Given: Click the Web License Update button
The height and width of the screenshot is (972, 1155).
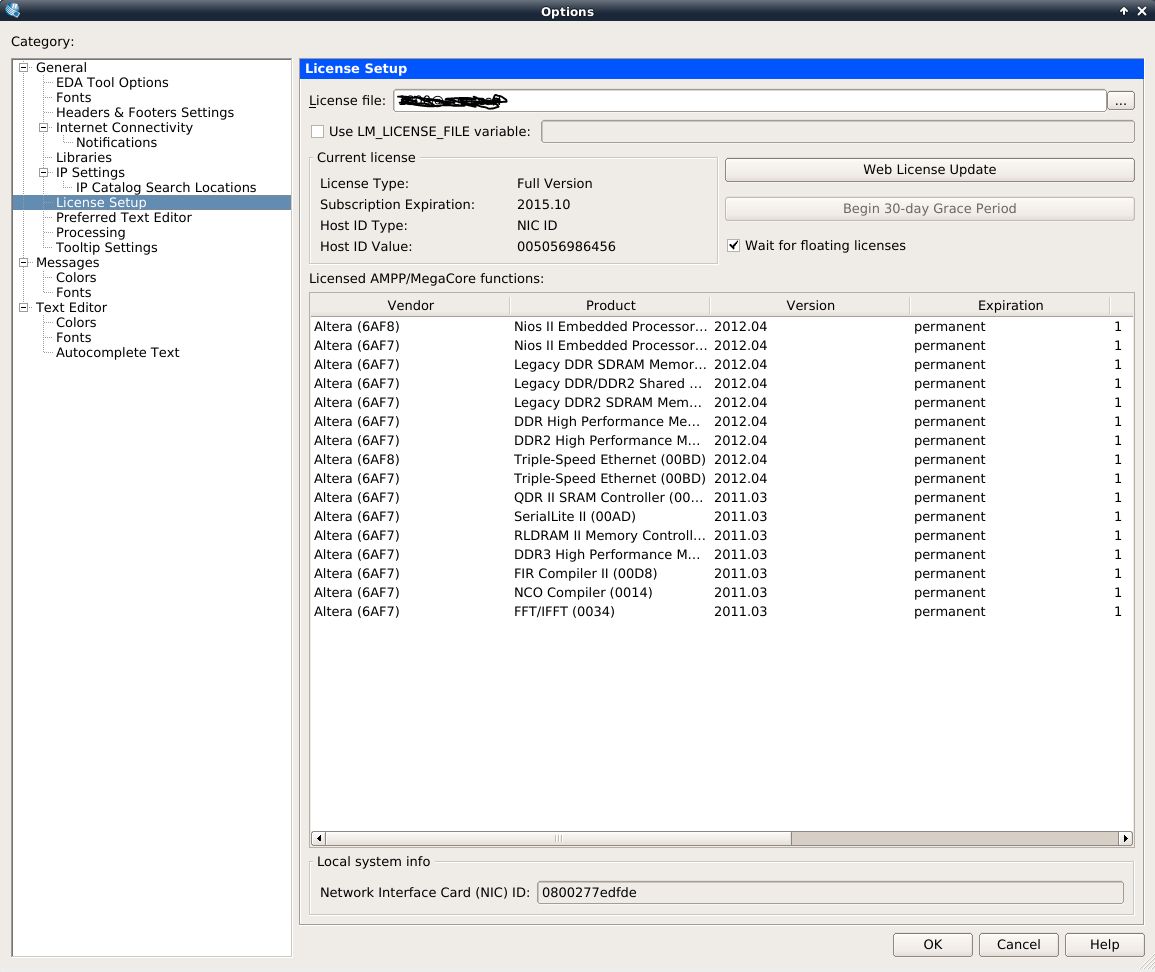Looking at the screenshot, I should 929,170.
